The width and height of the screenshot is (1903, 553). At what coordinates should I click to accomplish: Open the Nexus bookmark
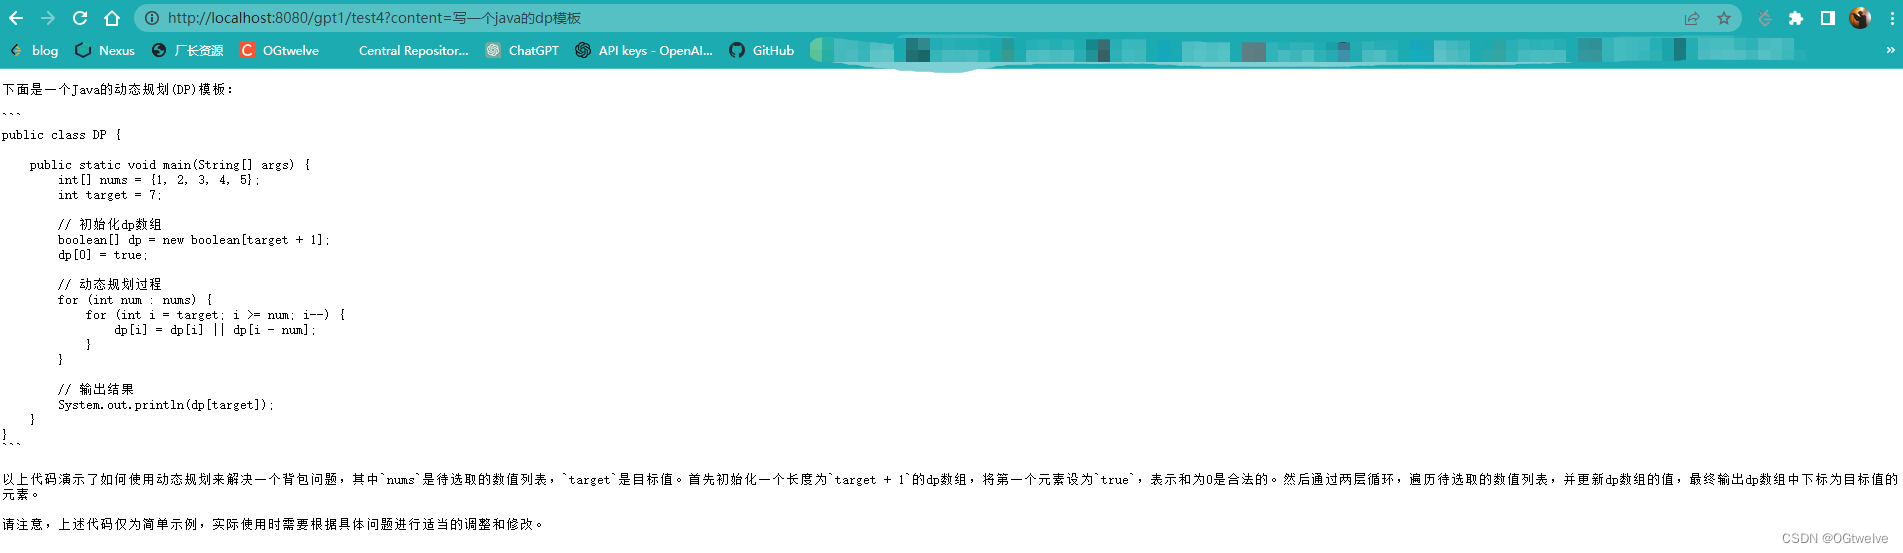(105, 50)
